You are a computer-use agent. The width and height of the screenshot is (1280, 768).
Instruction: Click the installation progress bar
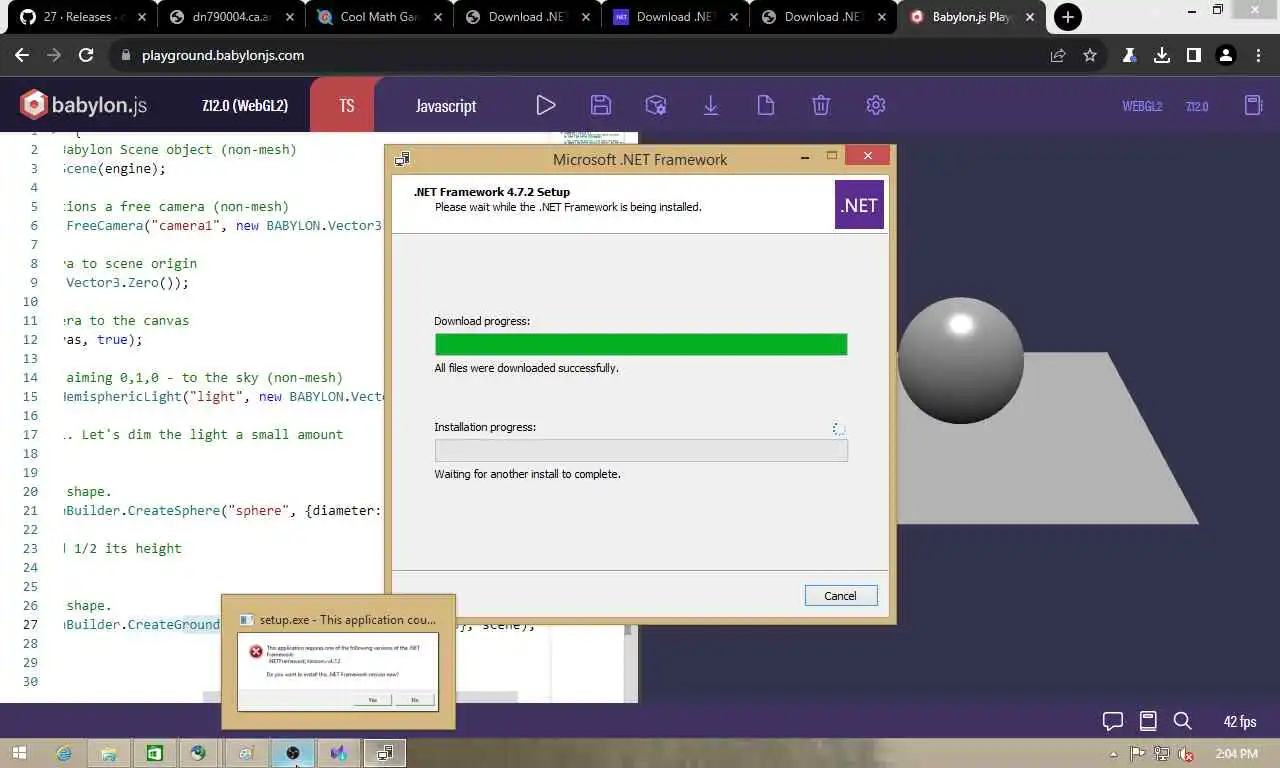coord(641,450)
